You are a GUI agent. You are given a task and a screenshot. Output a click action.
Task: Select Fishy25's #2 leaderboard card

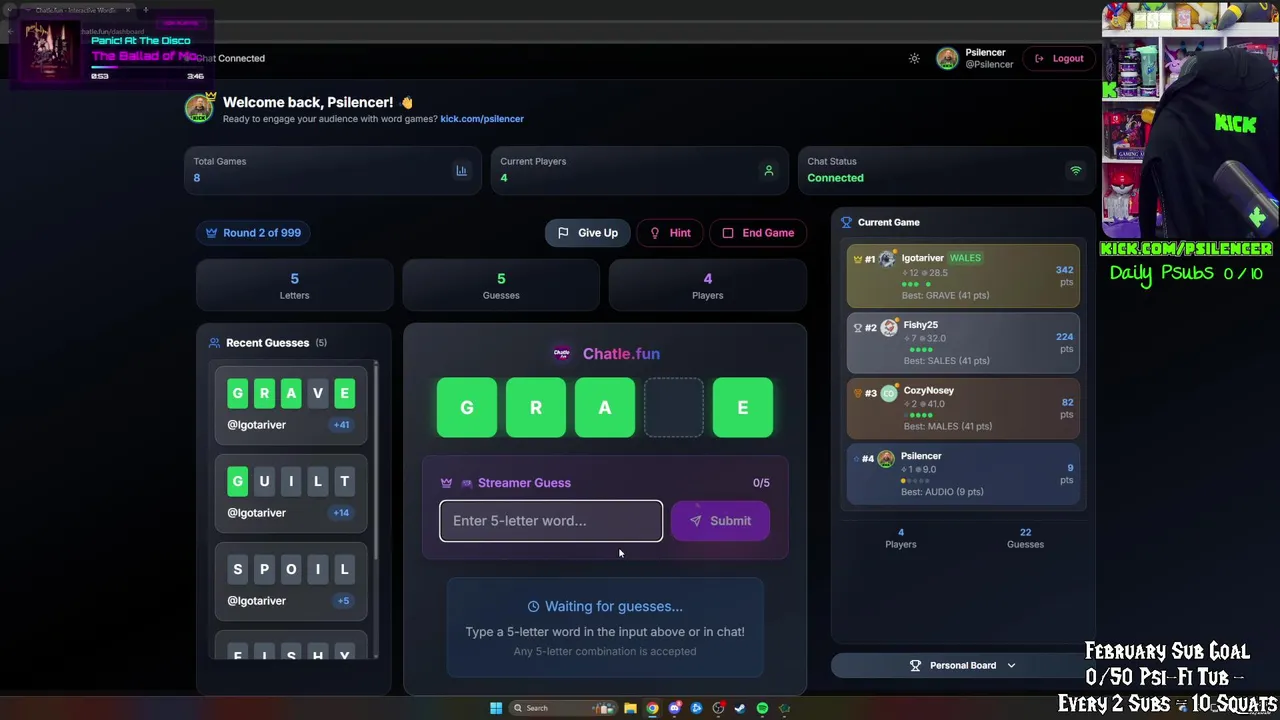point(963,343)
